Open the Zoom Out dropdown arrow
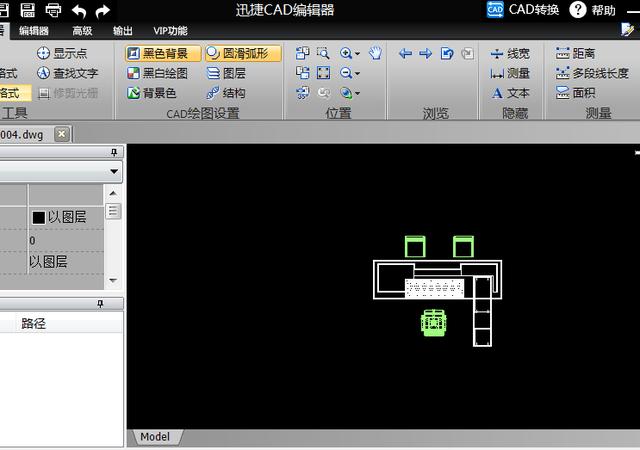This screenshot has height=450, width=640. [358, 74]
